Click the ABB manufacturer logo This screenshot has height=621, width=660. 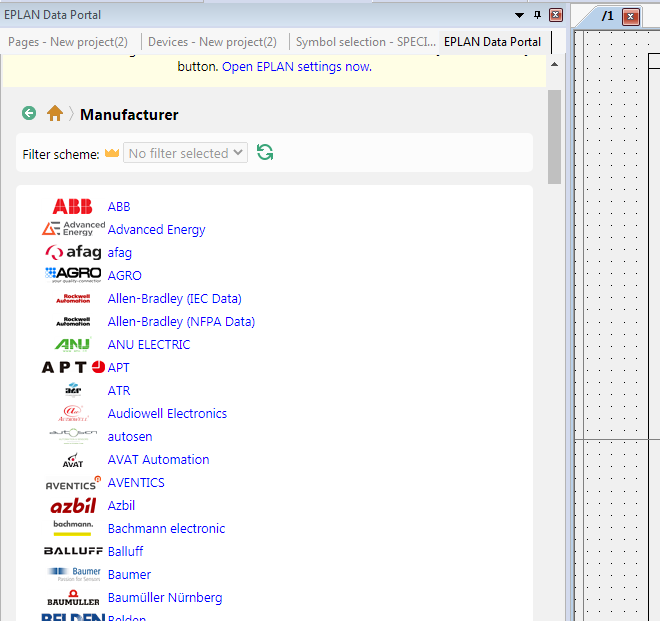73,207
